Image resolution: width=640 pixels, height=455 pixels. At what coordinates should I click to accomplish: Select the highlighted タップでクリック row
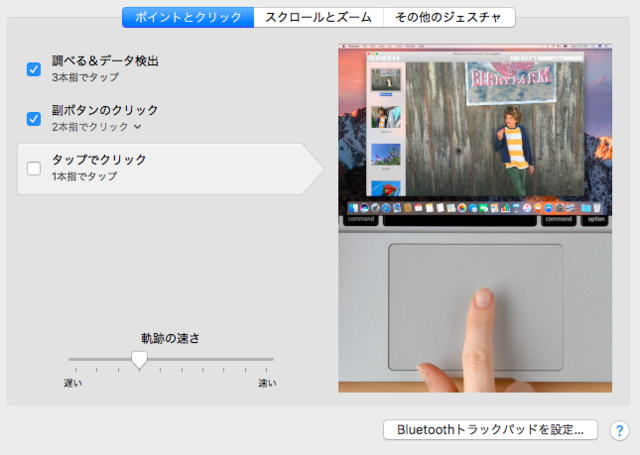click(170, 168)
